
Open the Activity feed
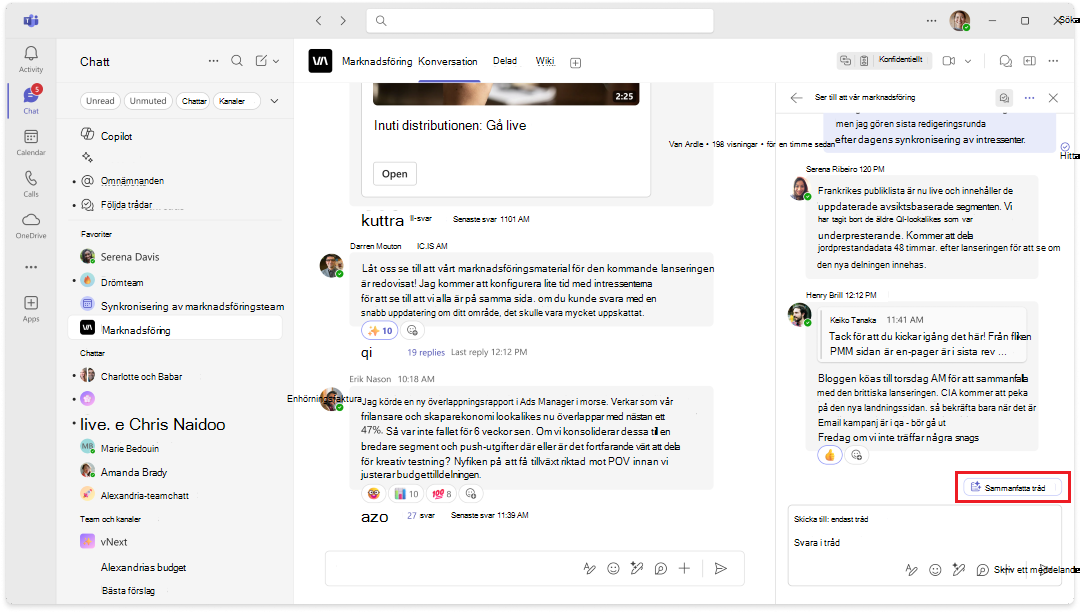tap(31, 59)
